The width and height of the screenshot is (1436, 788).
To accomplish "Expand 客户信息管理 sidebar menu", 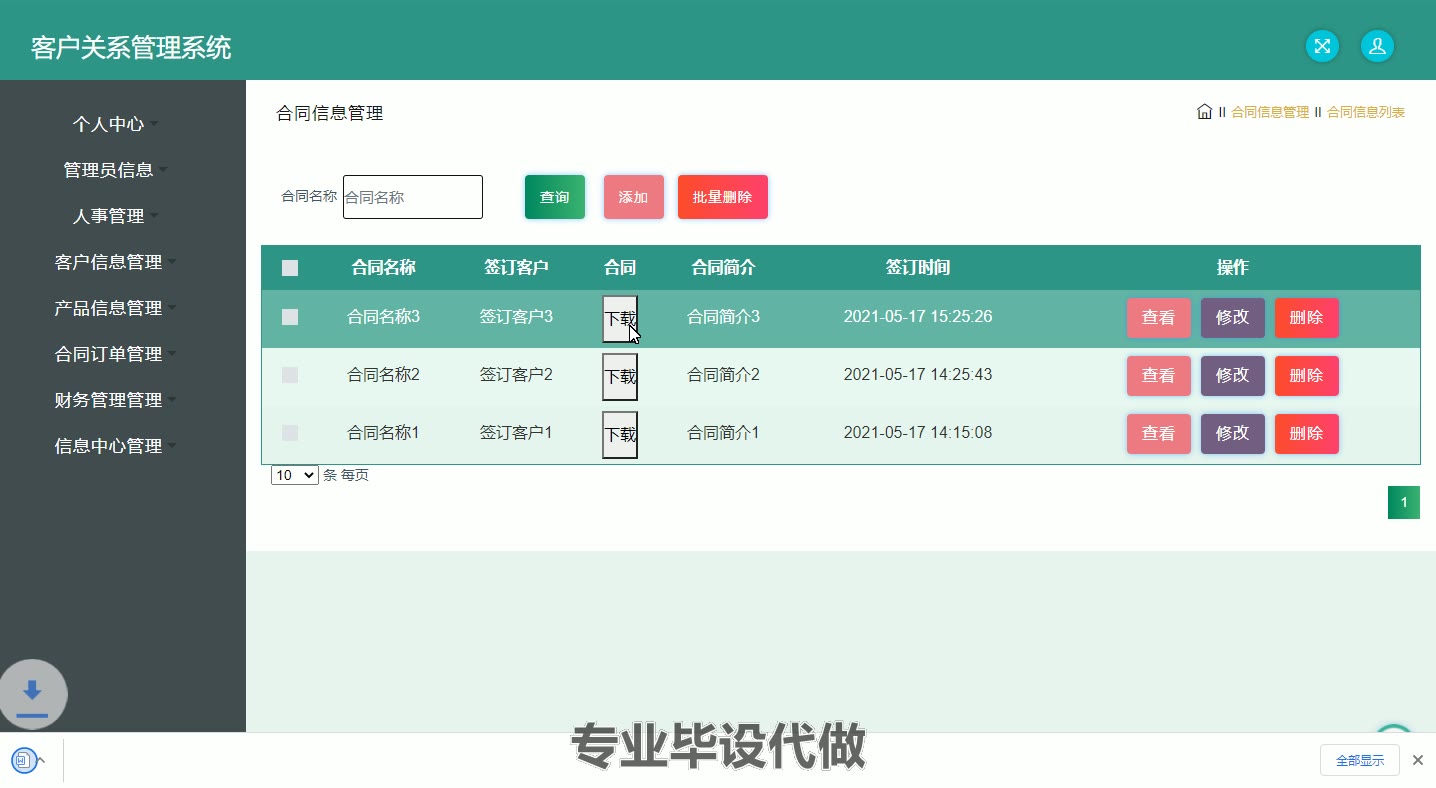I will [115, 262].
